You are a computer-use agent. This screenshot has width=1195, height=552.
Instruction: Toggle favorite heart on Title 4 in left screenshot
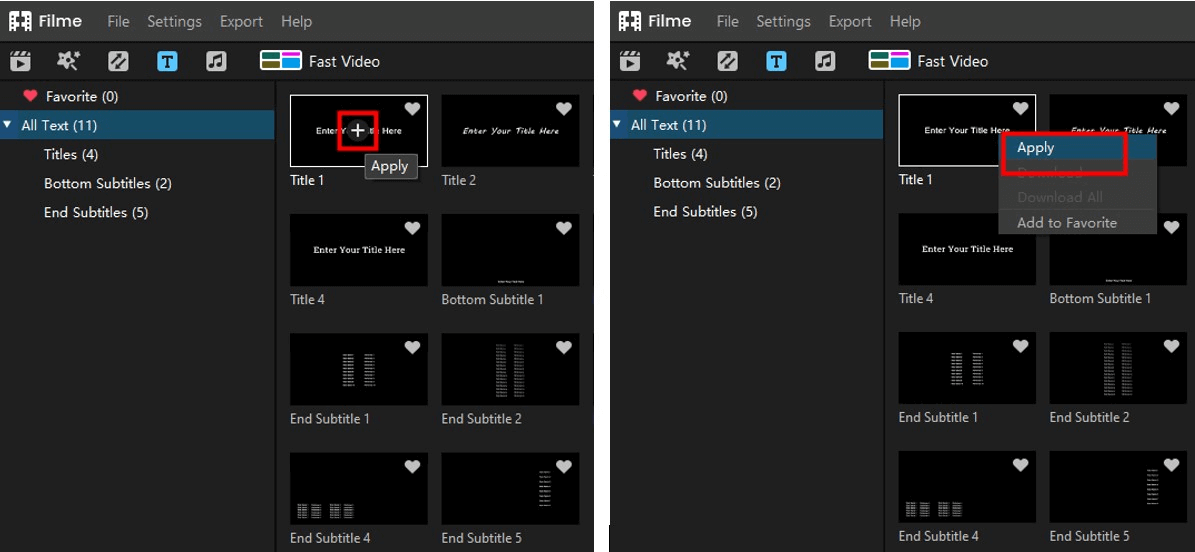412,228
